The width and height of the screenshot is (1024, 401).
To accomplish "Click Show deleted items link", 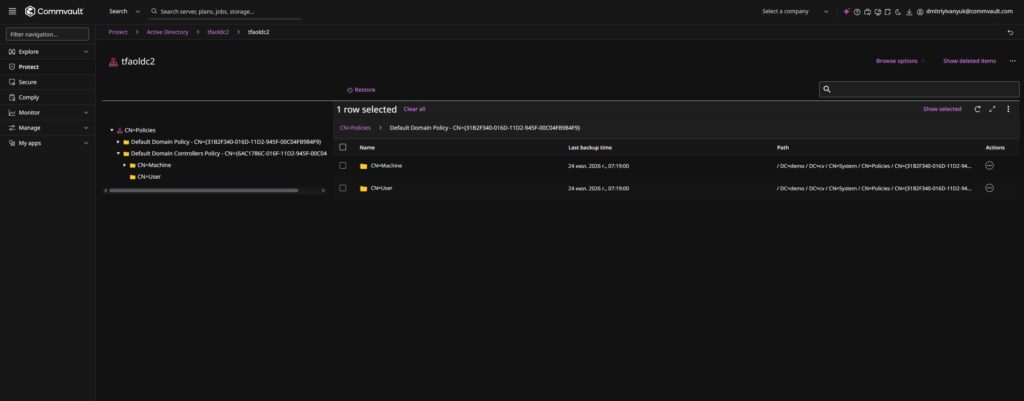I will 969,61.
